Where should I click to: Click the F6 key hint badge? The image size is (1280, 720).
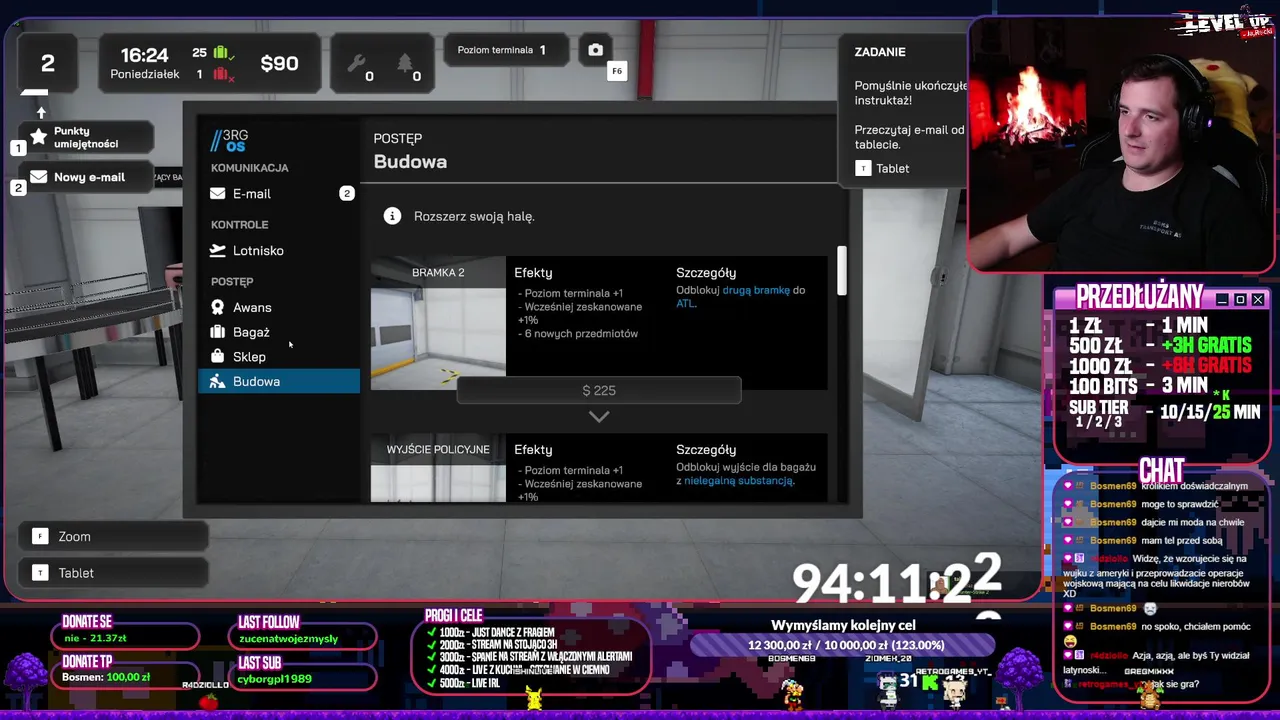coord(617,71)
